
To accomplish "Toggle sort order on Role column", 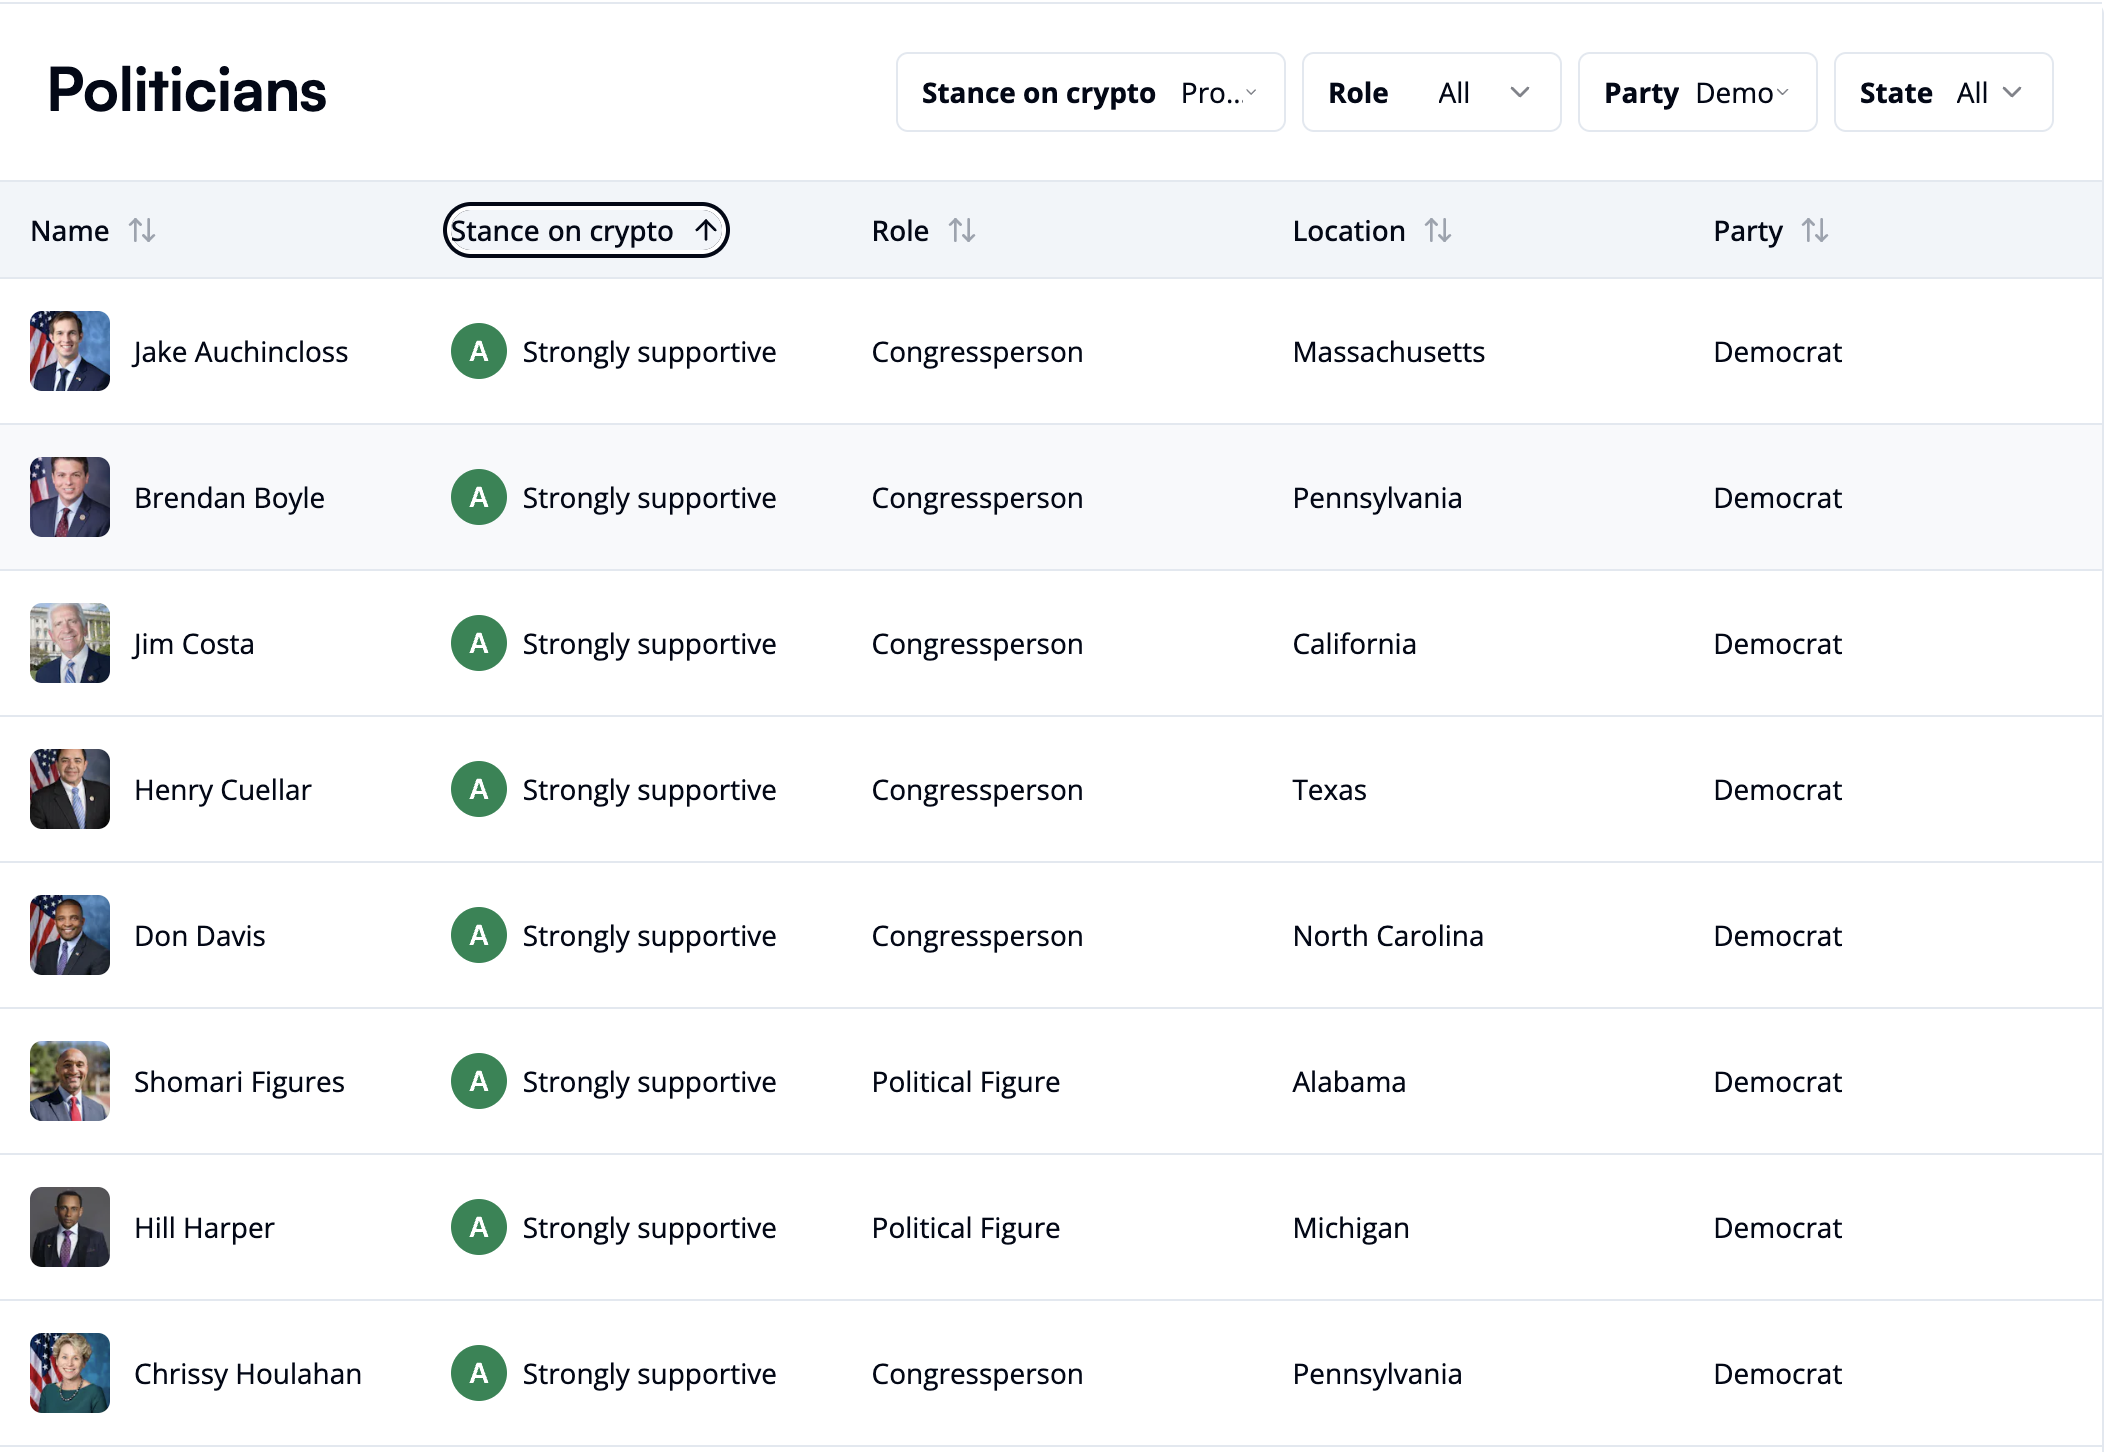I will (963, 229).
